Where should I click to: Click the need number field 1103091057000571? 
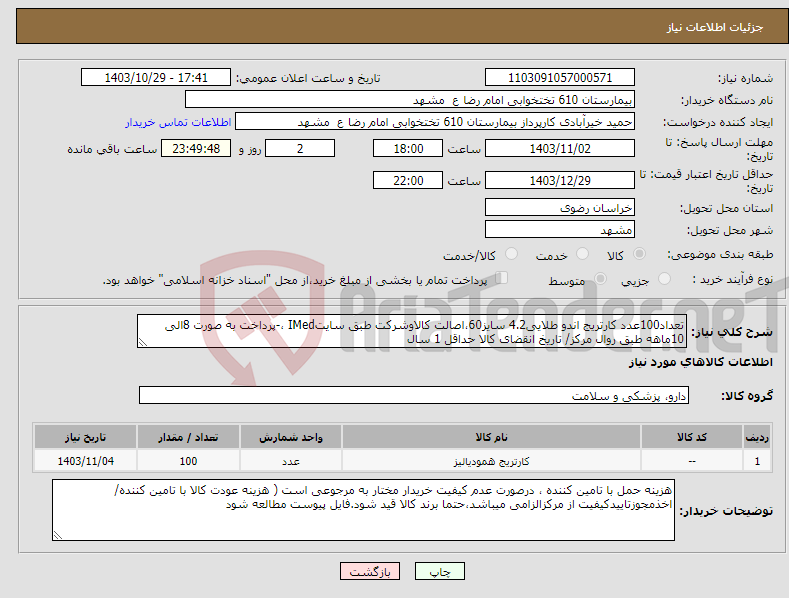[x=560, y=78]
